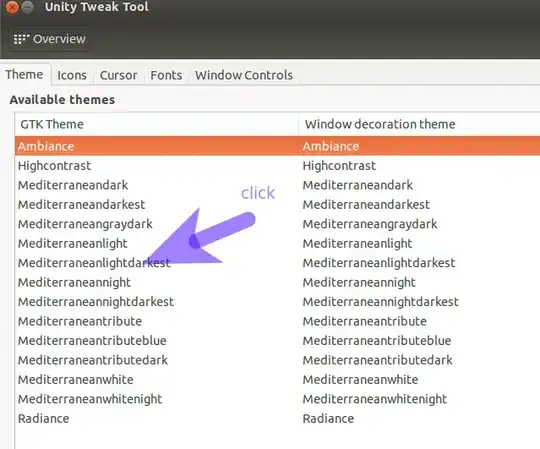The width and height of the screenshot is (540, 449).
Task: Choose Mediterraneandark in Window decoration column
Action: pos(357,185)
